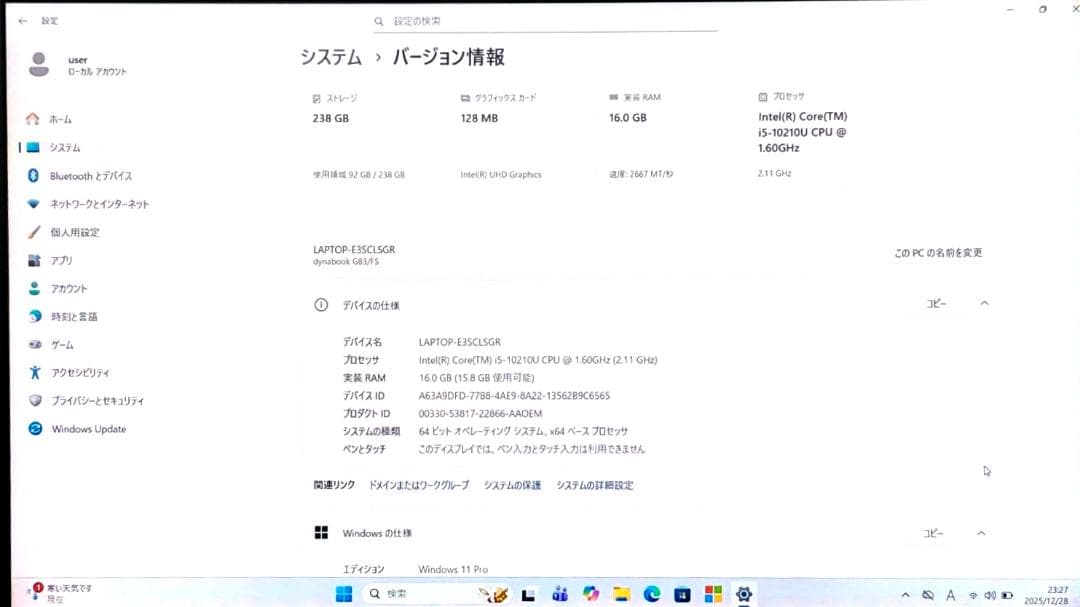Click the IME input indicator in the tray
The image size is (1080, 607).
950,595
